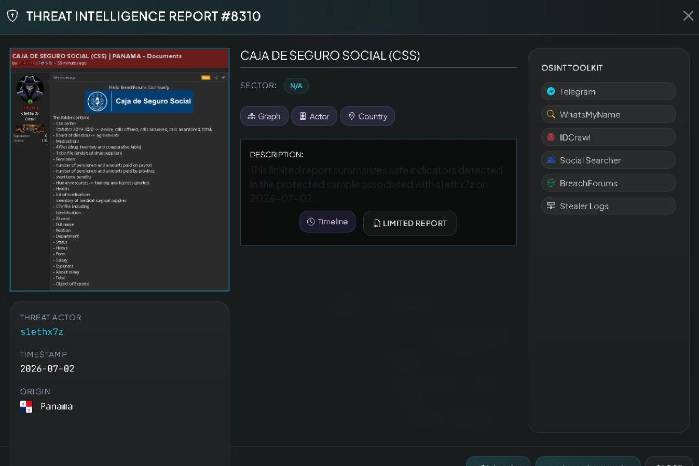Open the BreachForums toolkit entry
699x466 pixels.
click(609, 183)
